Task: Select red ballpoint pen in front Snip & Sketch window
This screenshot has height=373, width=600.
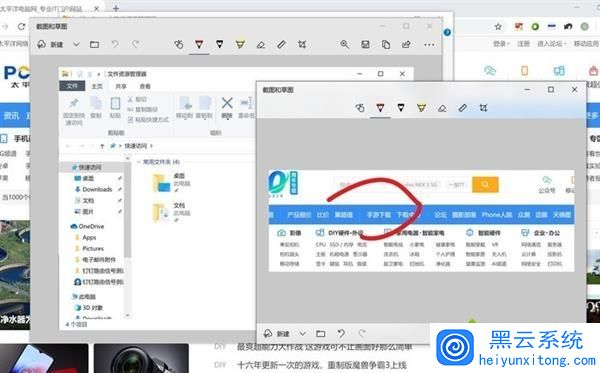Action: pyautogui.click(x=380, y=108)
